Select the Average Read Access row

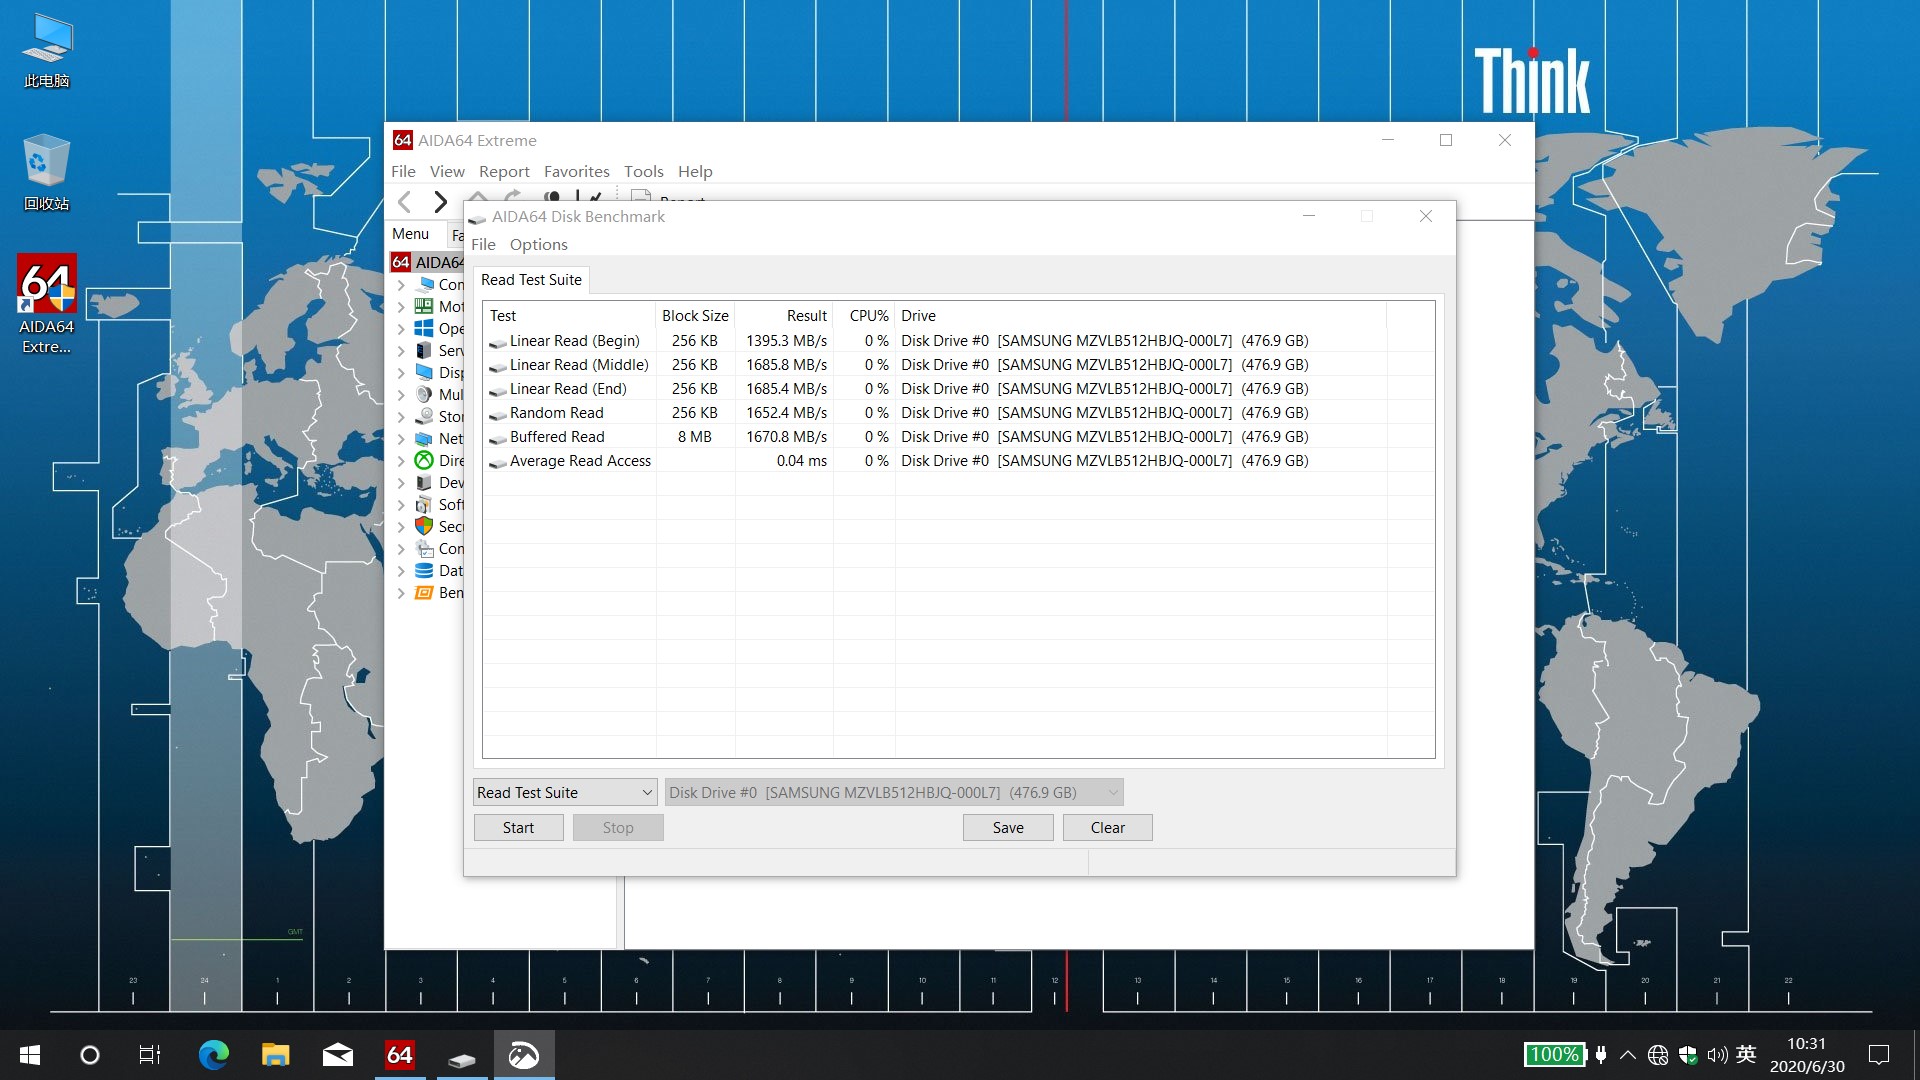coord(959,461)
